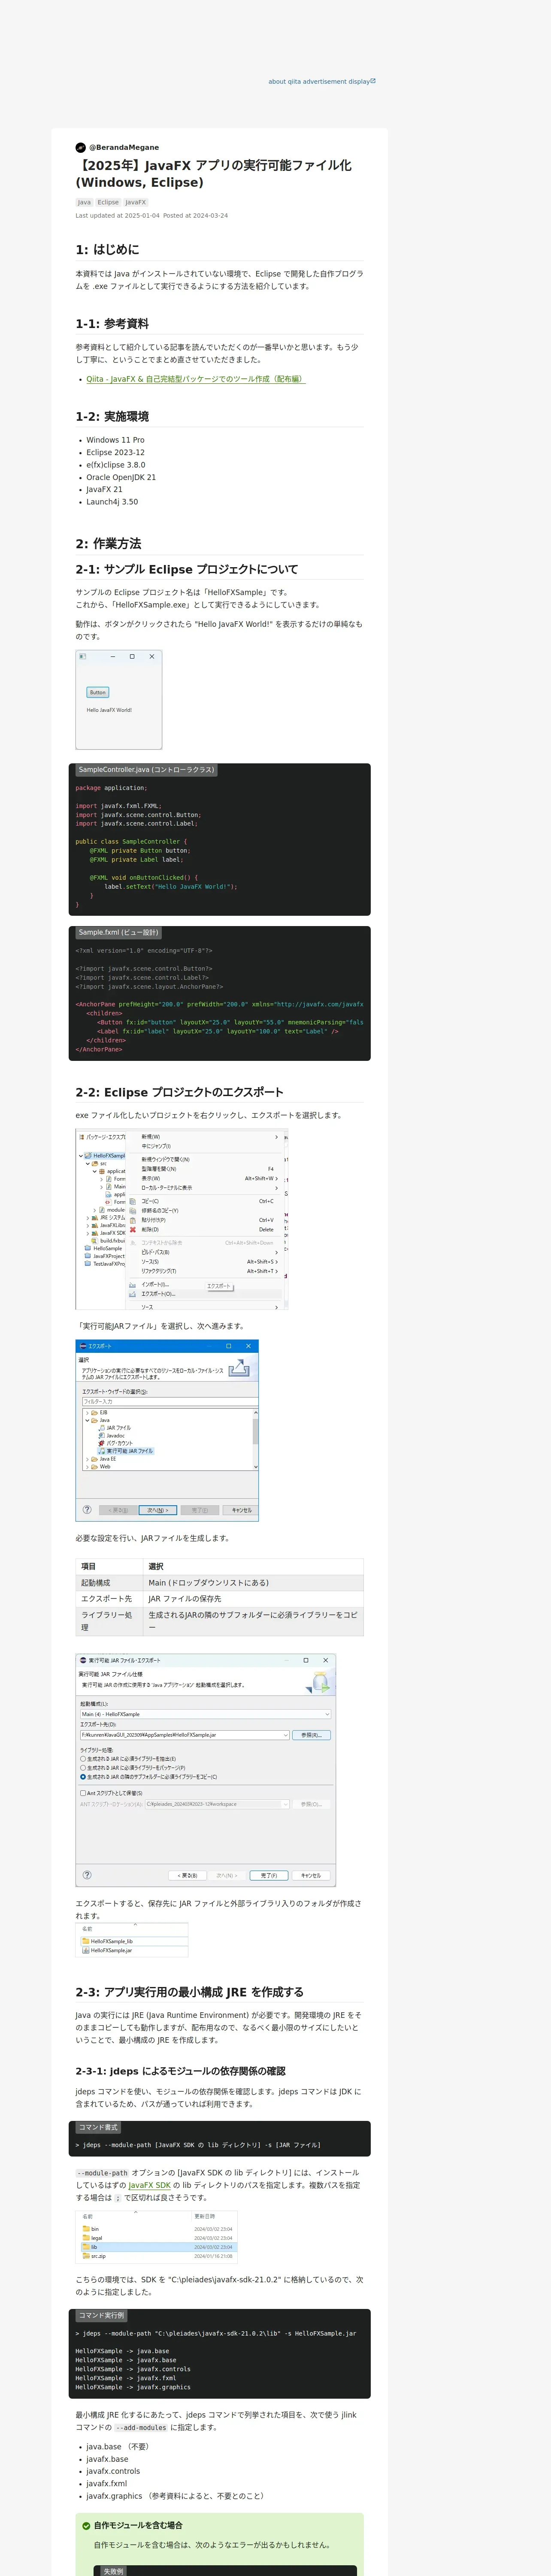Click the help icon in the JAR export dialog
The width and height of the screenshot is (551, 2576).
coord(87,1875)
